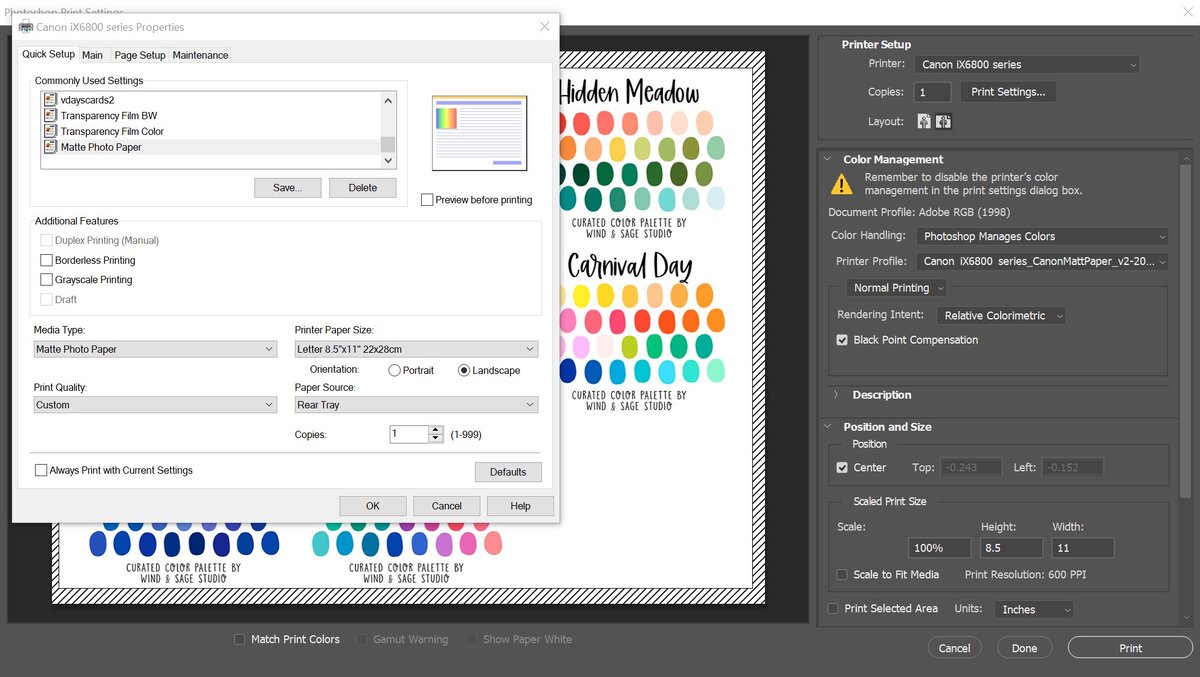Open the Media Type dropdown
Image resolution: width=1200 pixels, height=677 pixels.
point(155,349)
